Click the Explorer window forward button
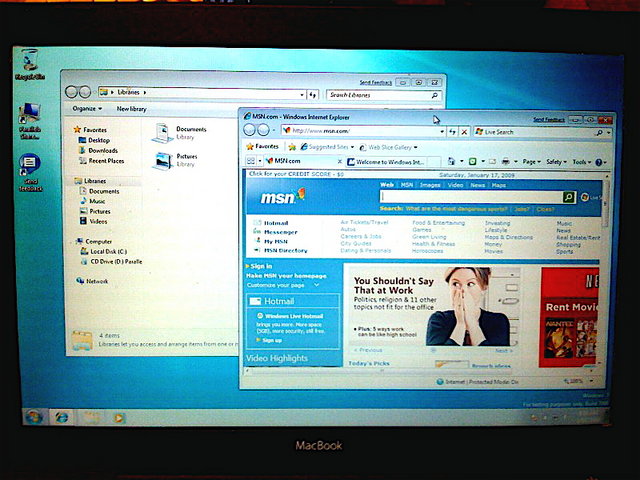 85,92
